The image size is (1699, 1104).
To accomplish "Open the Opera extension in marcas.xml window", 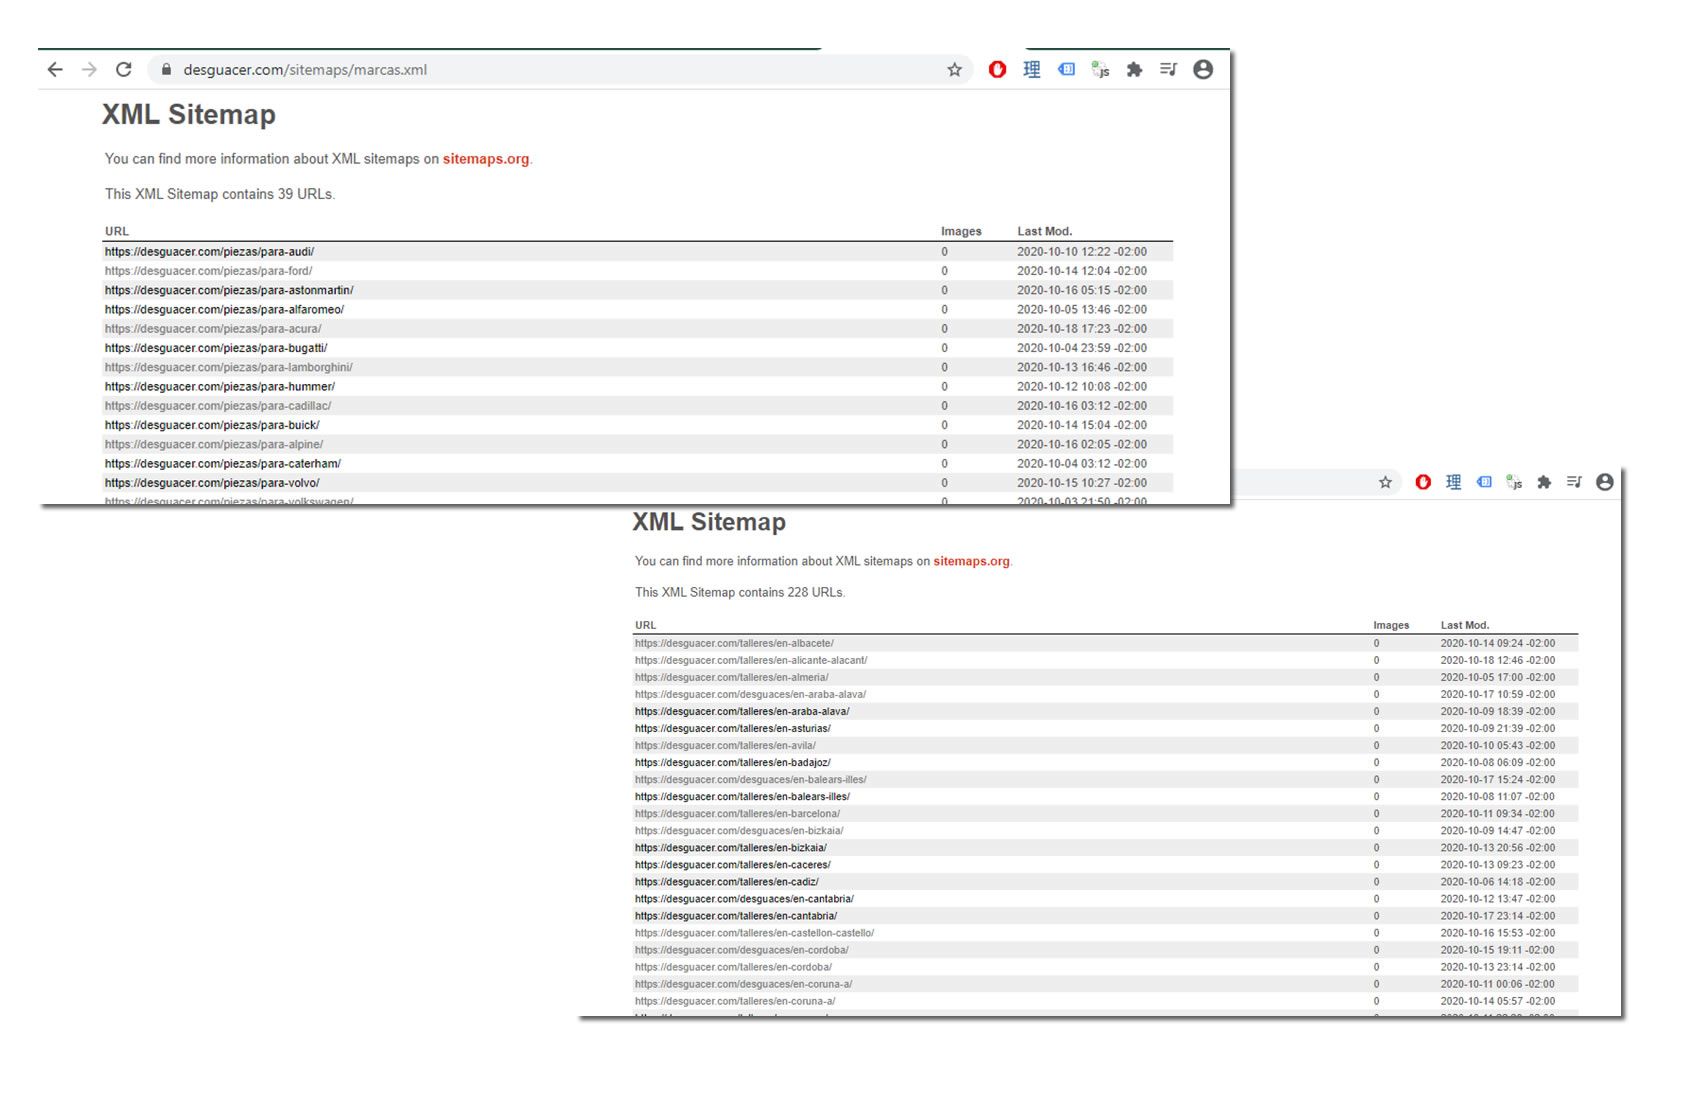I will [997, 70].
